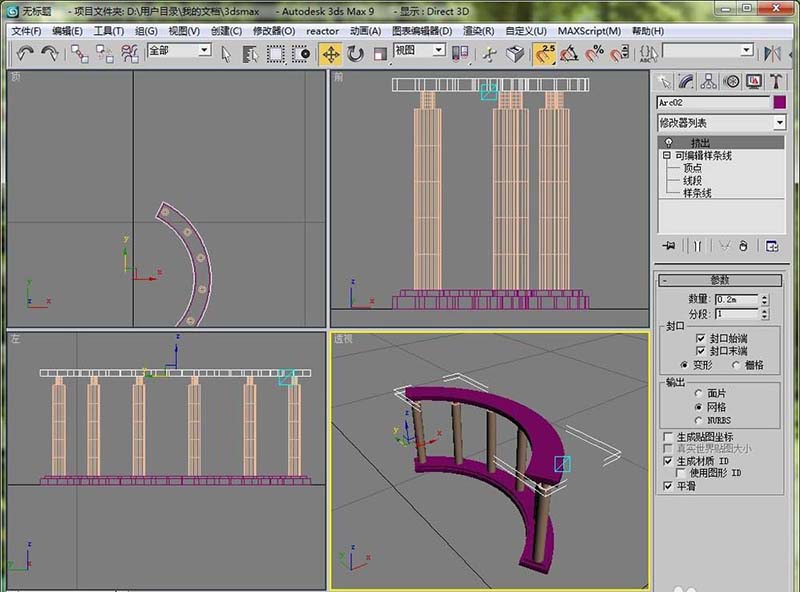Toggle the 封口始端 checkbox
This screenshot has height=592, width=800.
coord(699,338)
